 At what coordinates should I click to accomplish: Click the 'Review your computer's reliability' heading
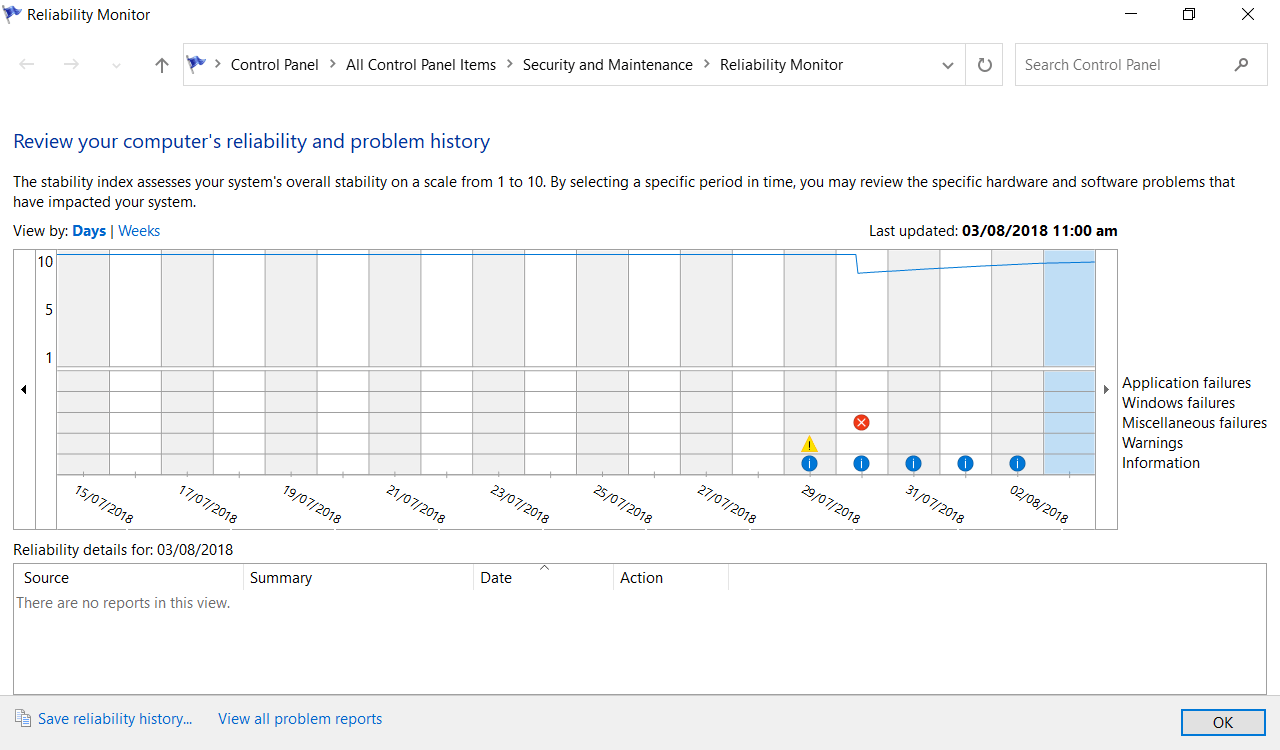point(251,142)
